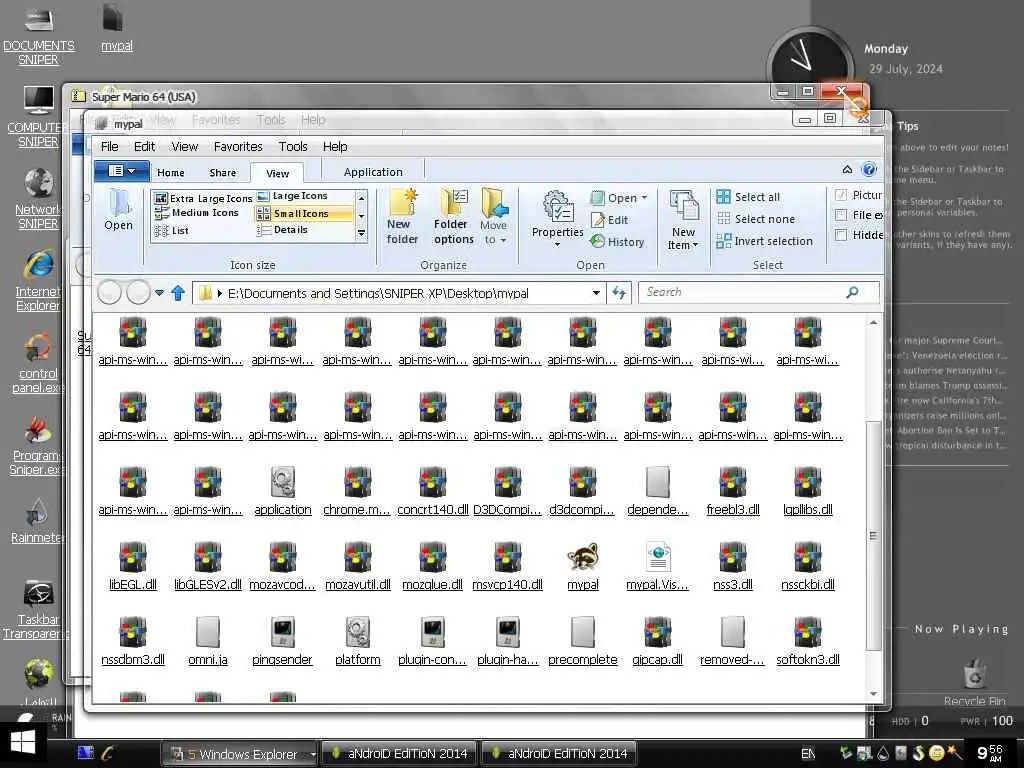Select freebl3.dll file
The image size is (1024, 768).
[x=733, y=490]
